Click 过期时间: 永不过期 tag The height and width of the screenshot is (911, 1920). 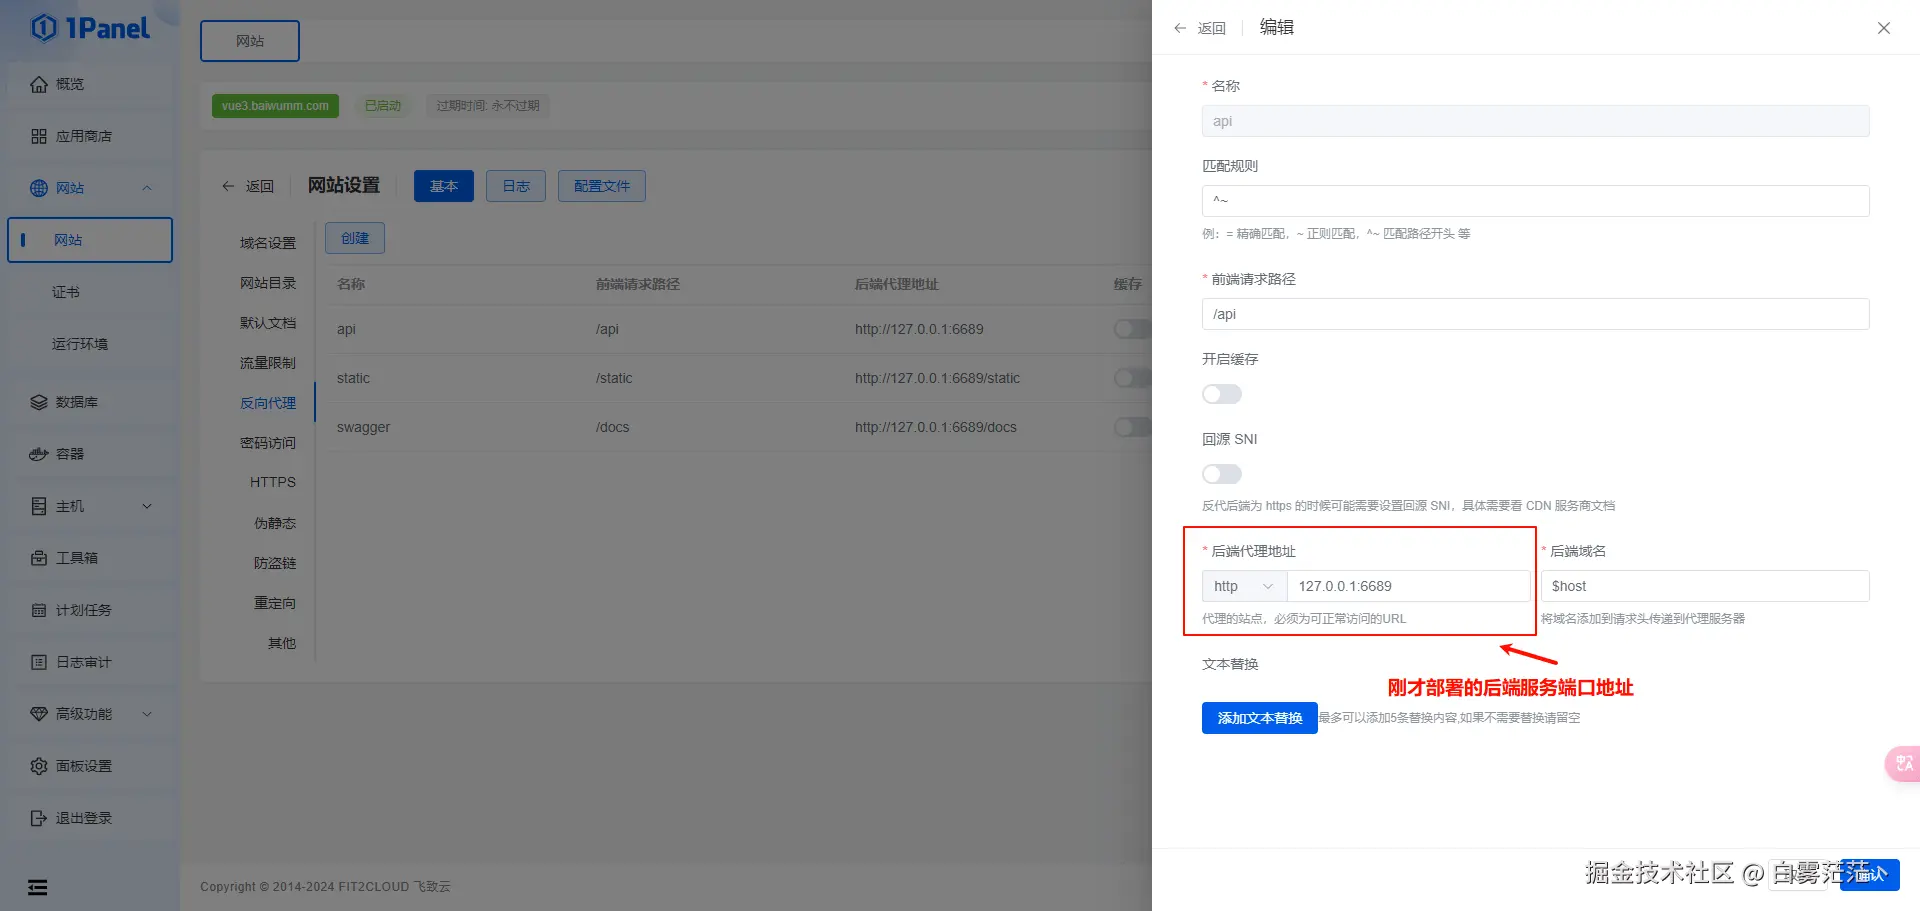(x=488, y=106)
